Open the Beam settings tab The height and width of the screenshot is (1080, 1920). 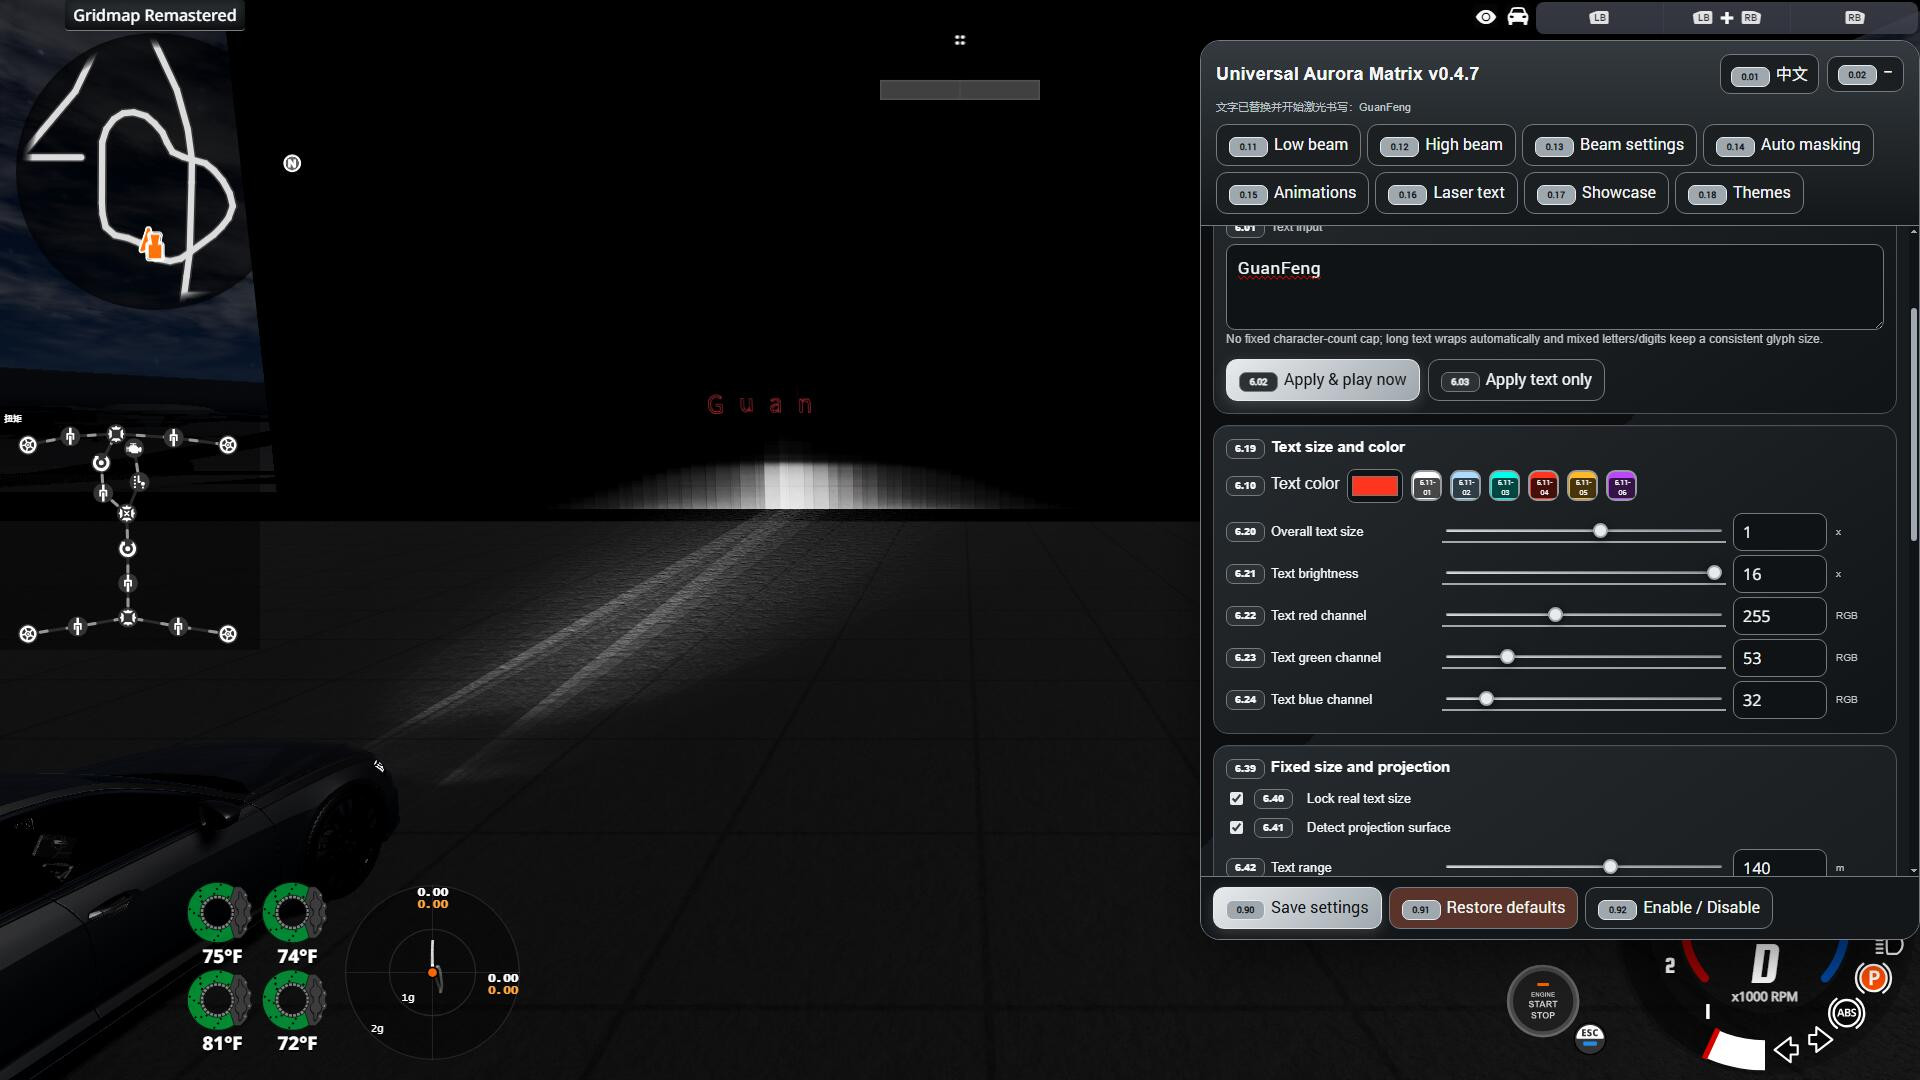pyautogui.click(x=1609, y=145)
